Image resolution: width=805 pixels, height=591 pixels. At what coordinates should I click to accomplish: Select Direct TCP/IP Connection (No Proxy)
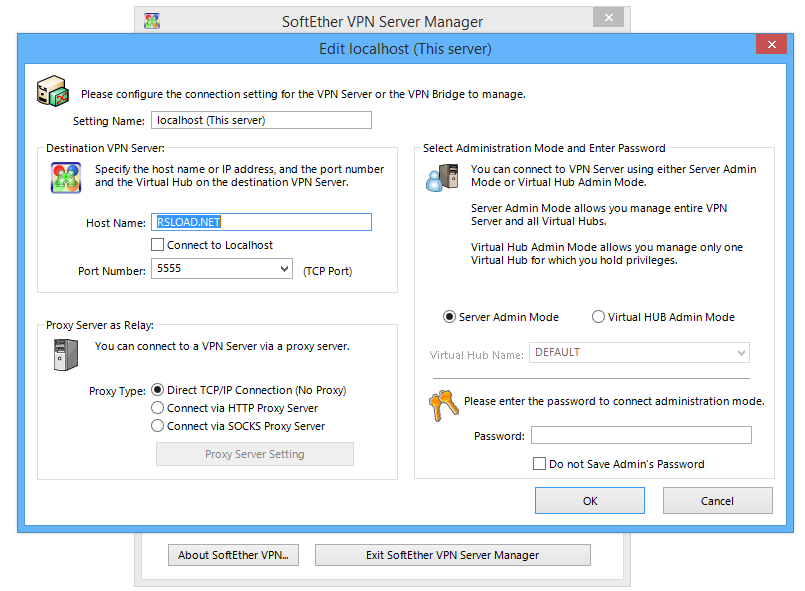click(x=158, y=390)
